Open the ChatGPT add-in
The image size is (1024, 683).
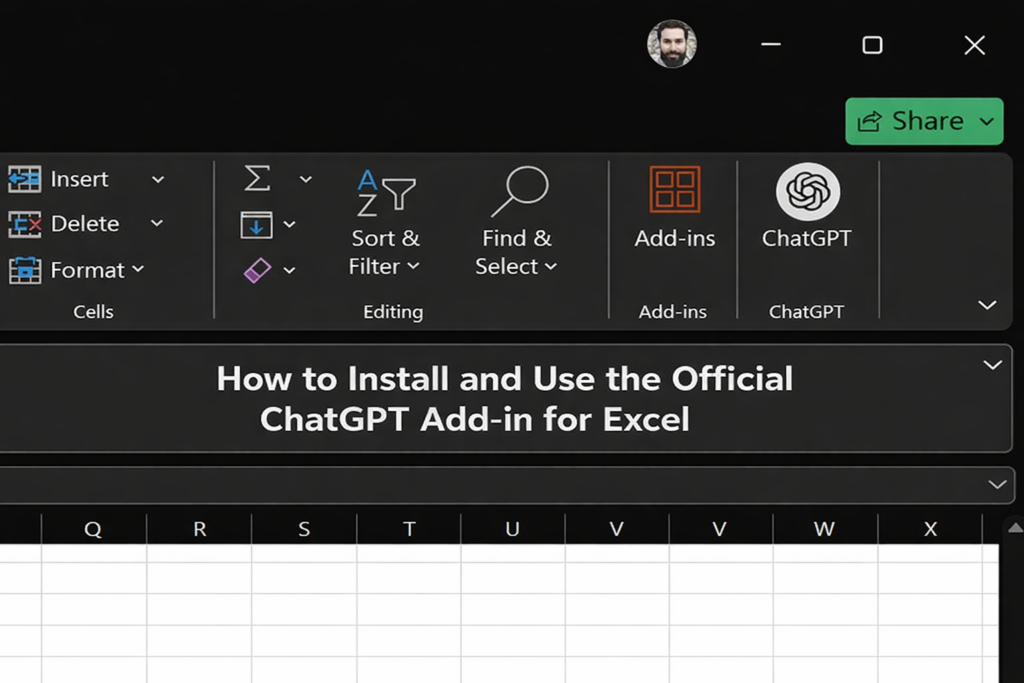(x=807, y=191)
